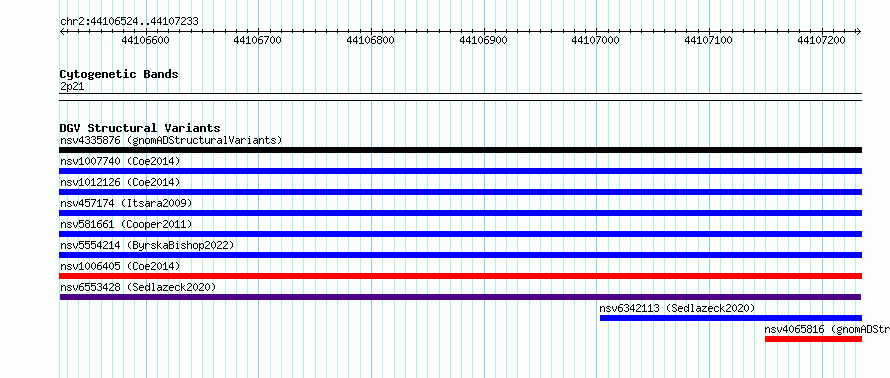The width and height of the screenshot is (890, 378).
Task: Click the red nsv1006405 variant bar
Action: click(461, 276)
